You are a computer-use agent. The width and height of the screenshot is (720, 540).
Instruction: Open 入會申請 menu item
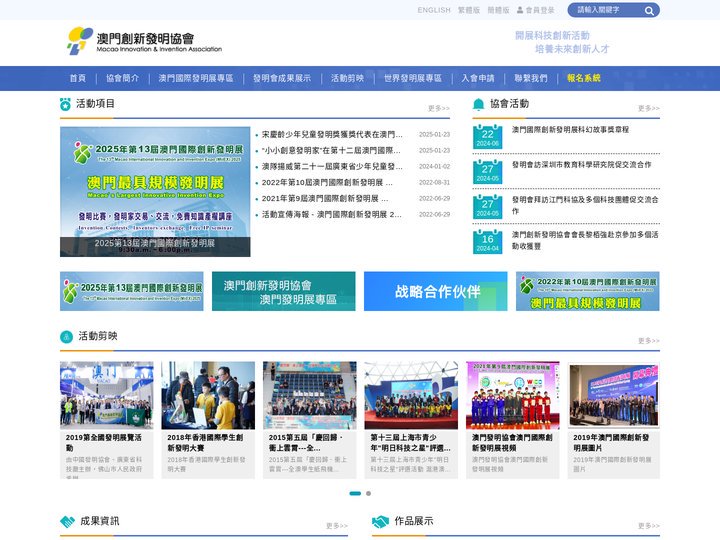(x=478, y=78)
